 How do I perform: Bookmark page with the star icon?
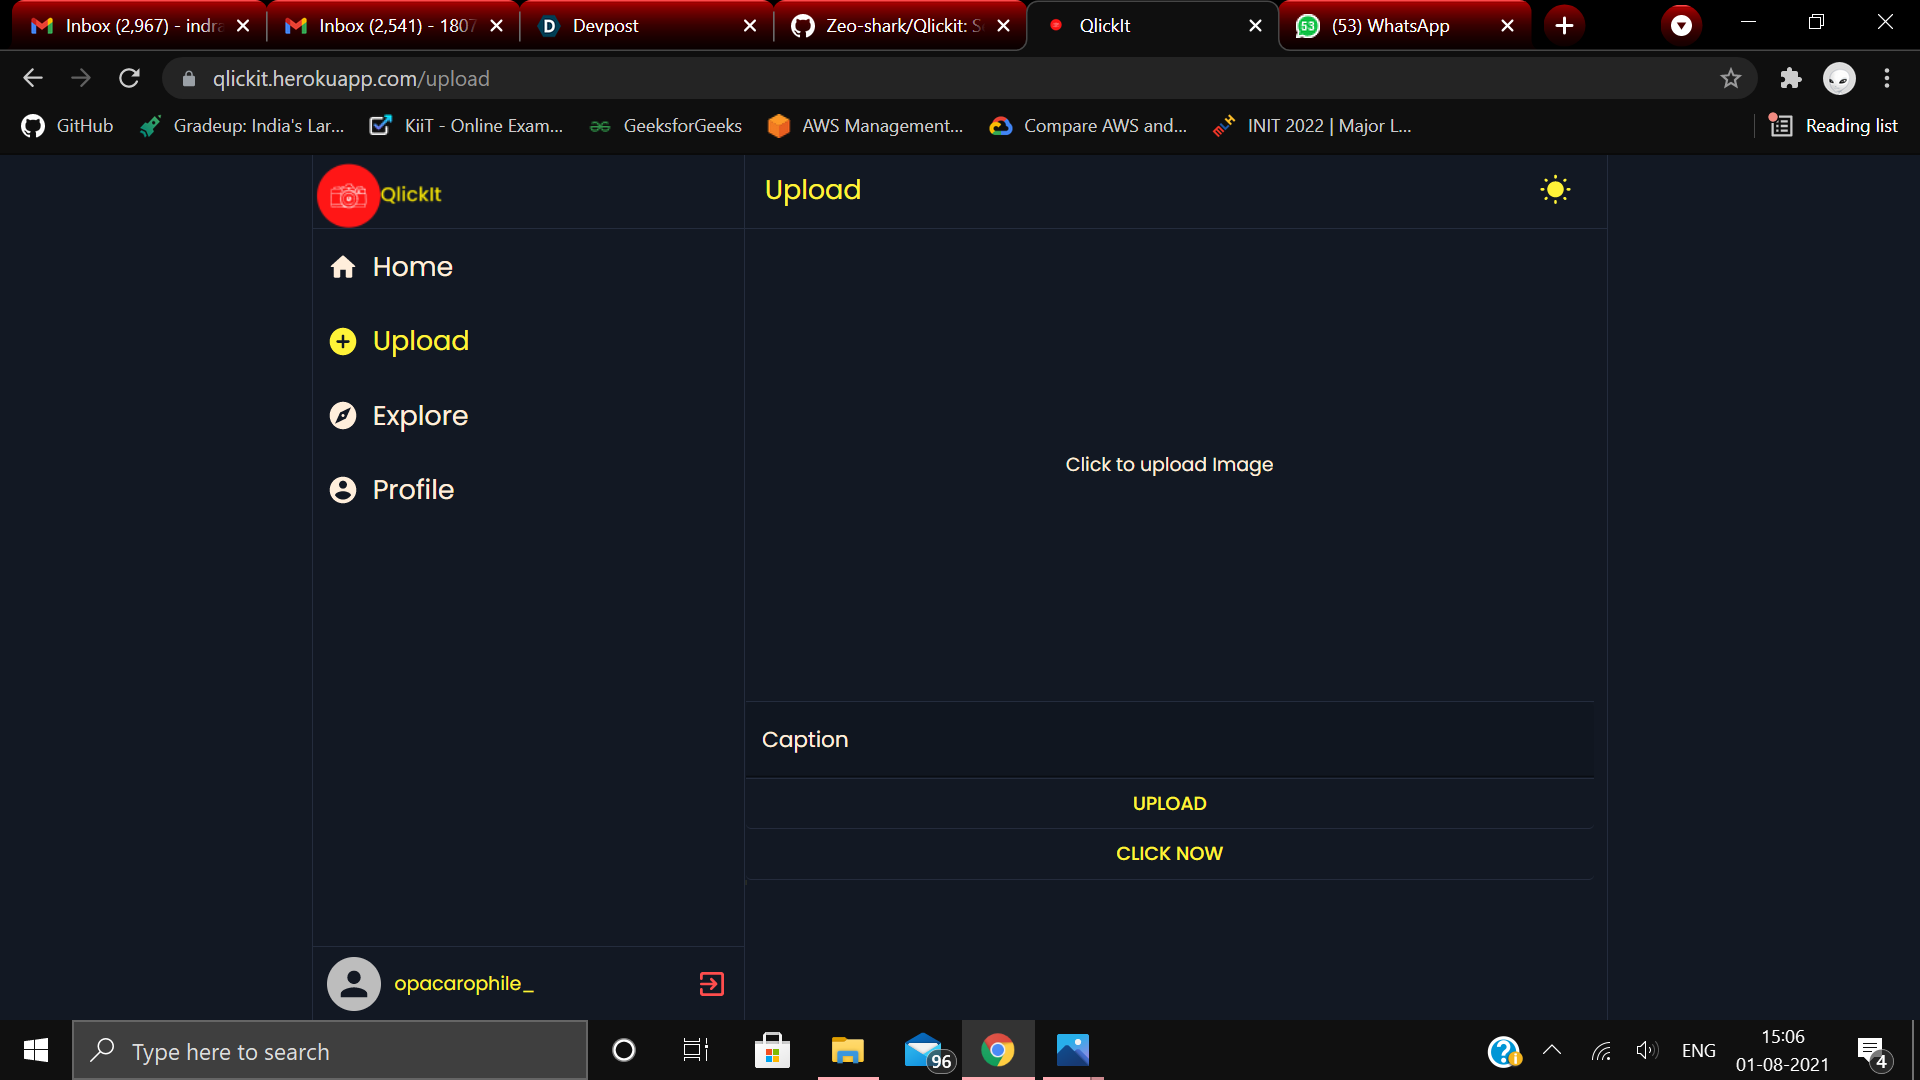[1731, 79]
